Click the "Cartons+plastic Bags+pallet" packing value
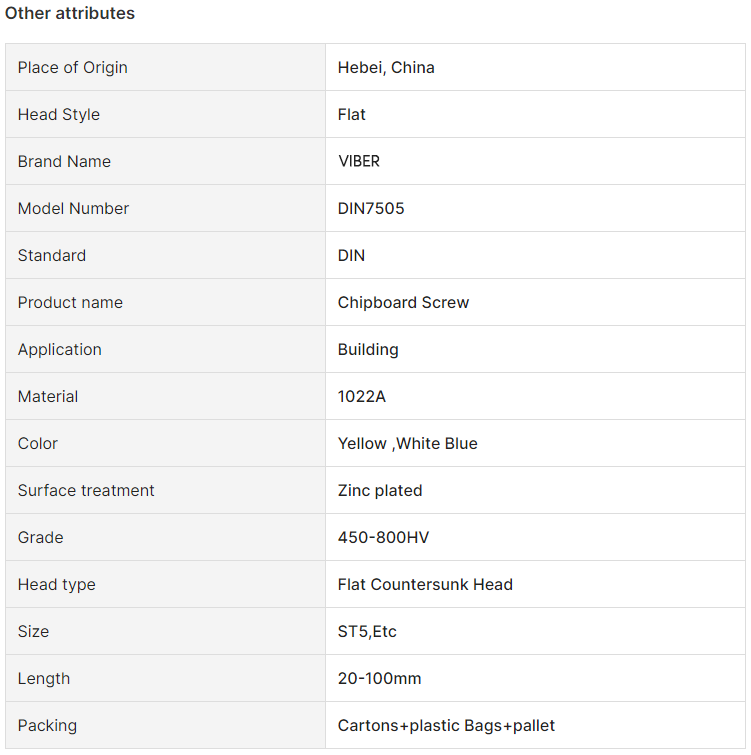751x755 pixels. pos(446,726)
